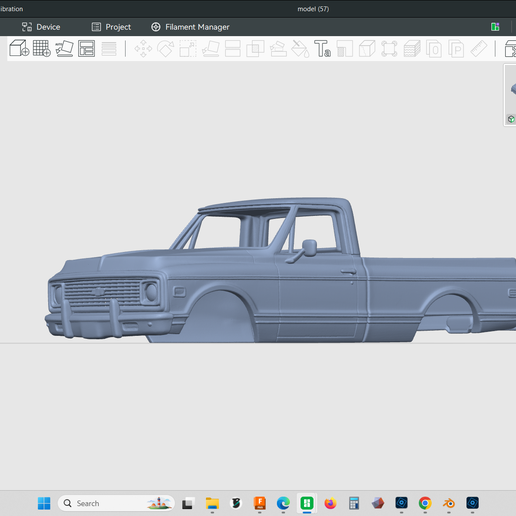Click the layered slices cube icon
Viewport: 516px width, 516px height.
[x=412, y=49]
